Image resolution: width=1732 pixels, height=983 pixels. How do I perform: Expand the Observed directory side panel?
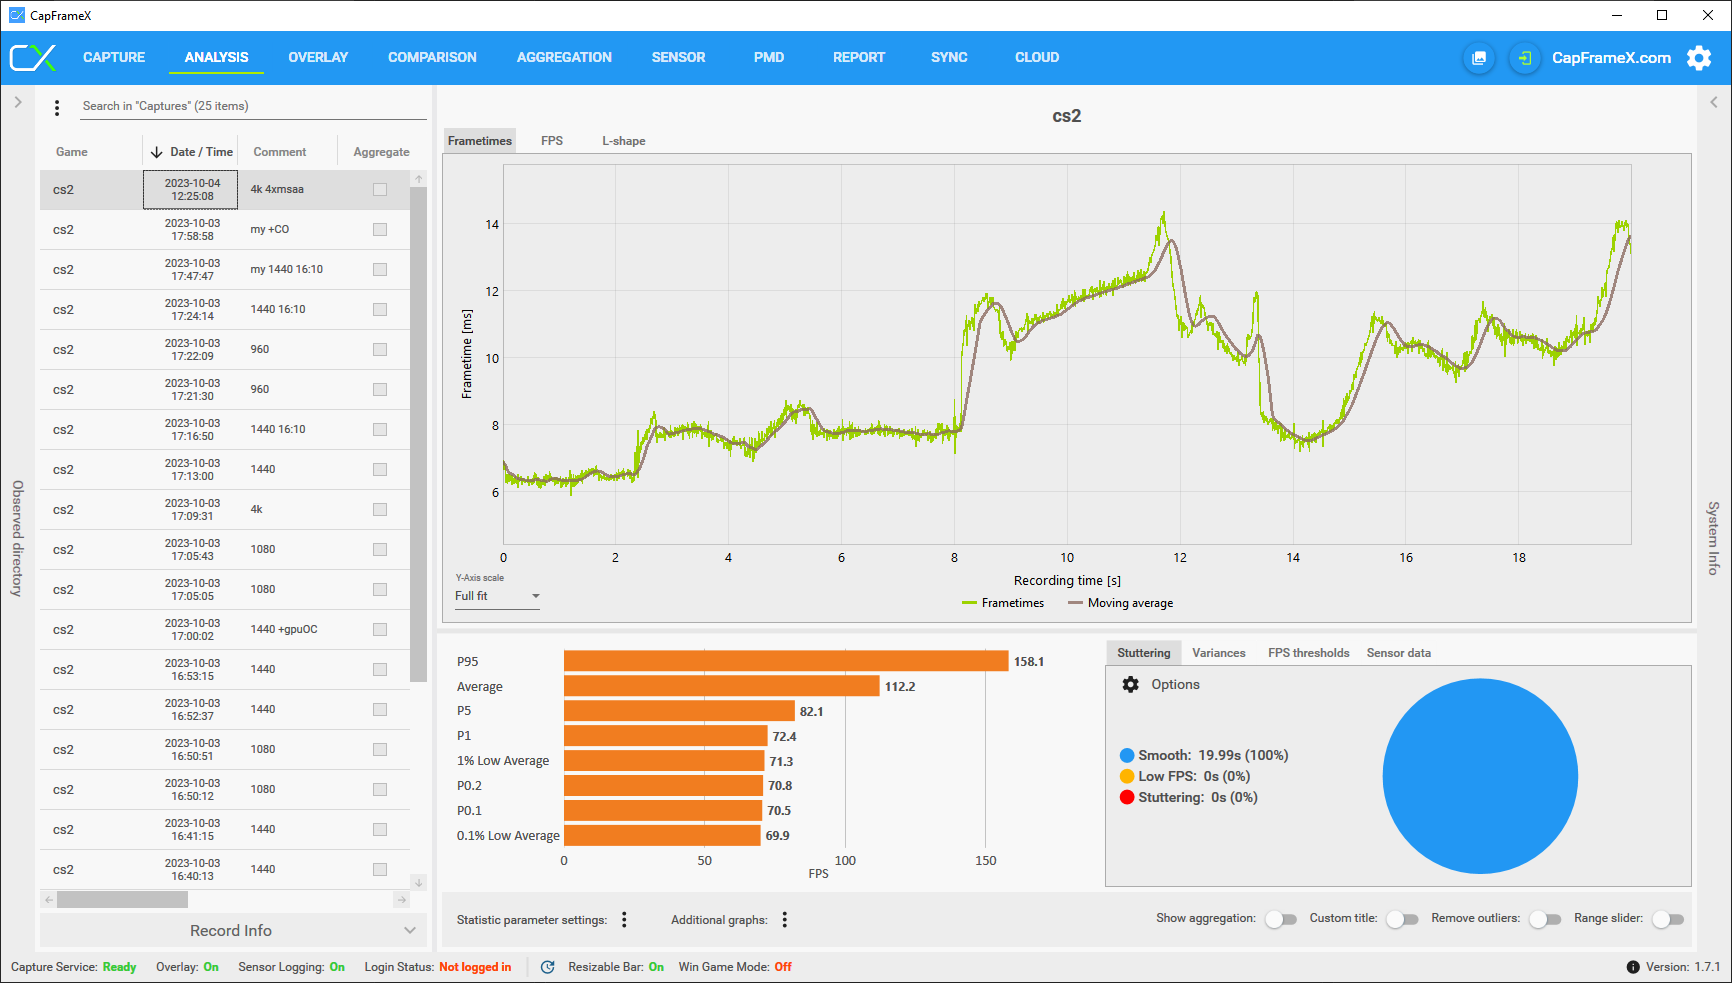click(x=18, y=102)
